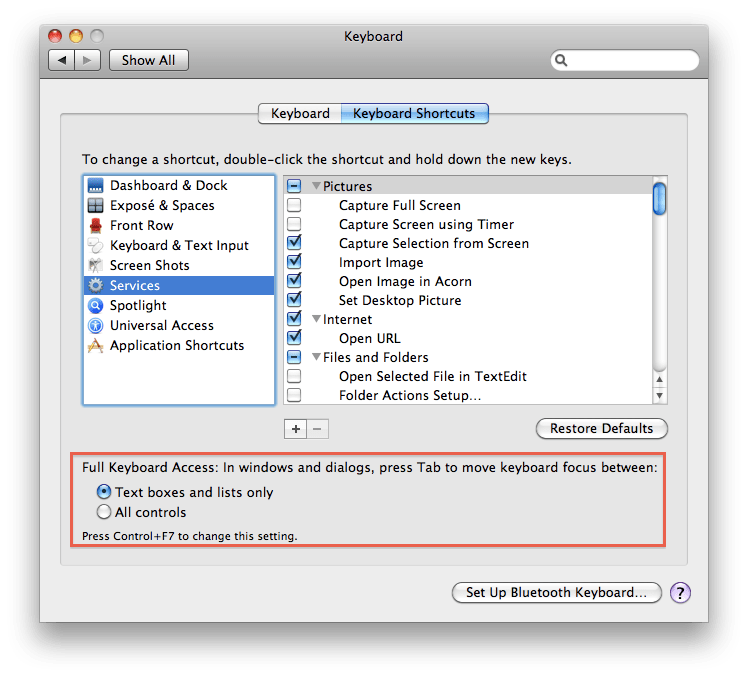The width and height of the screenshot is (748, 677).
Task: Select Dashboard & Dock category
Action: (x=179, y=186)
